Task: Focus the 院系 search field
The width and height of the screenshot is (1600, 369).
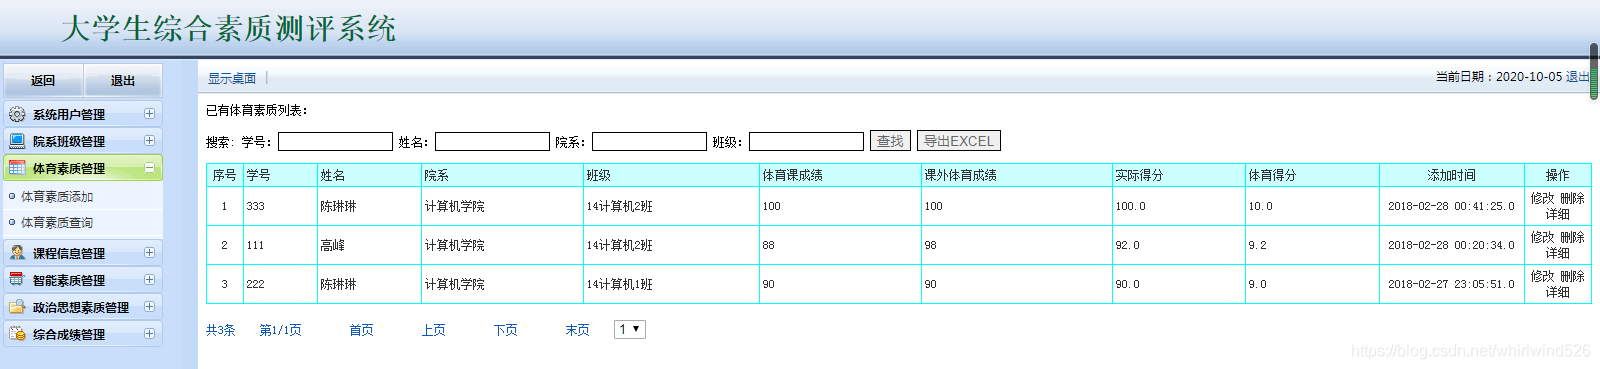Action: pyautogui.click(x=649, y=142)
